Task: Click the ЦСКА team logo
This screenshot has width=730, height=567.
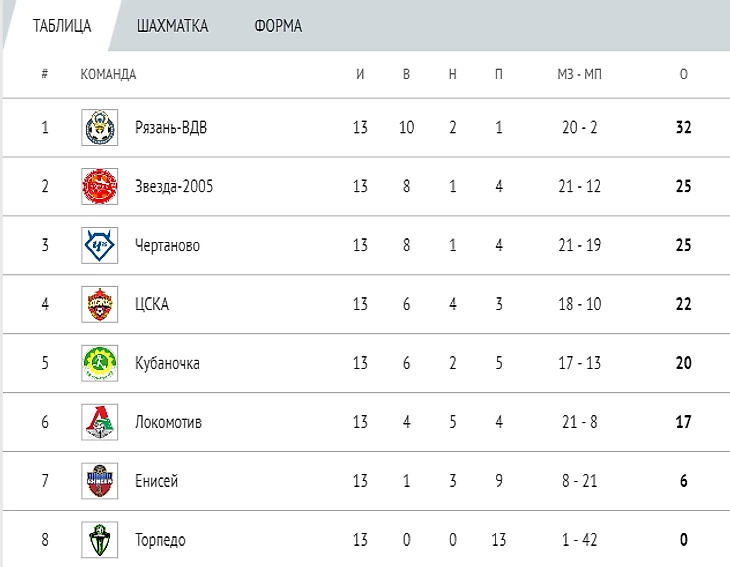Action: (99, 305)
